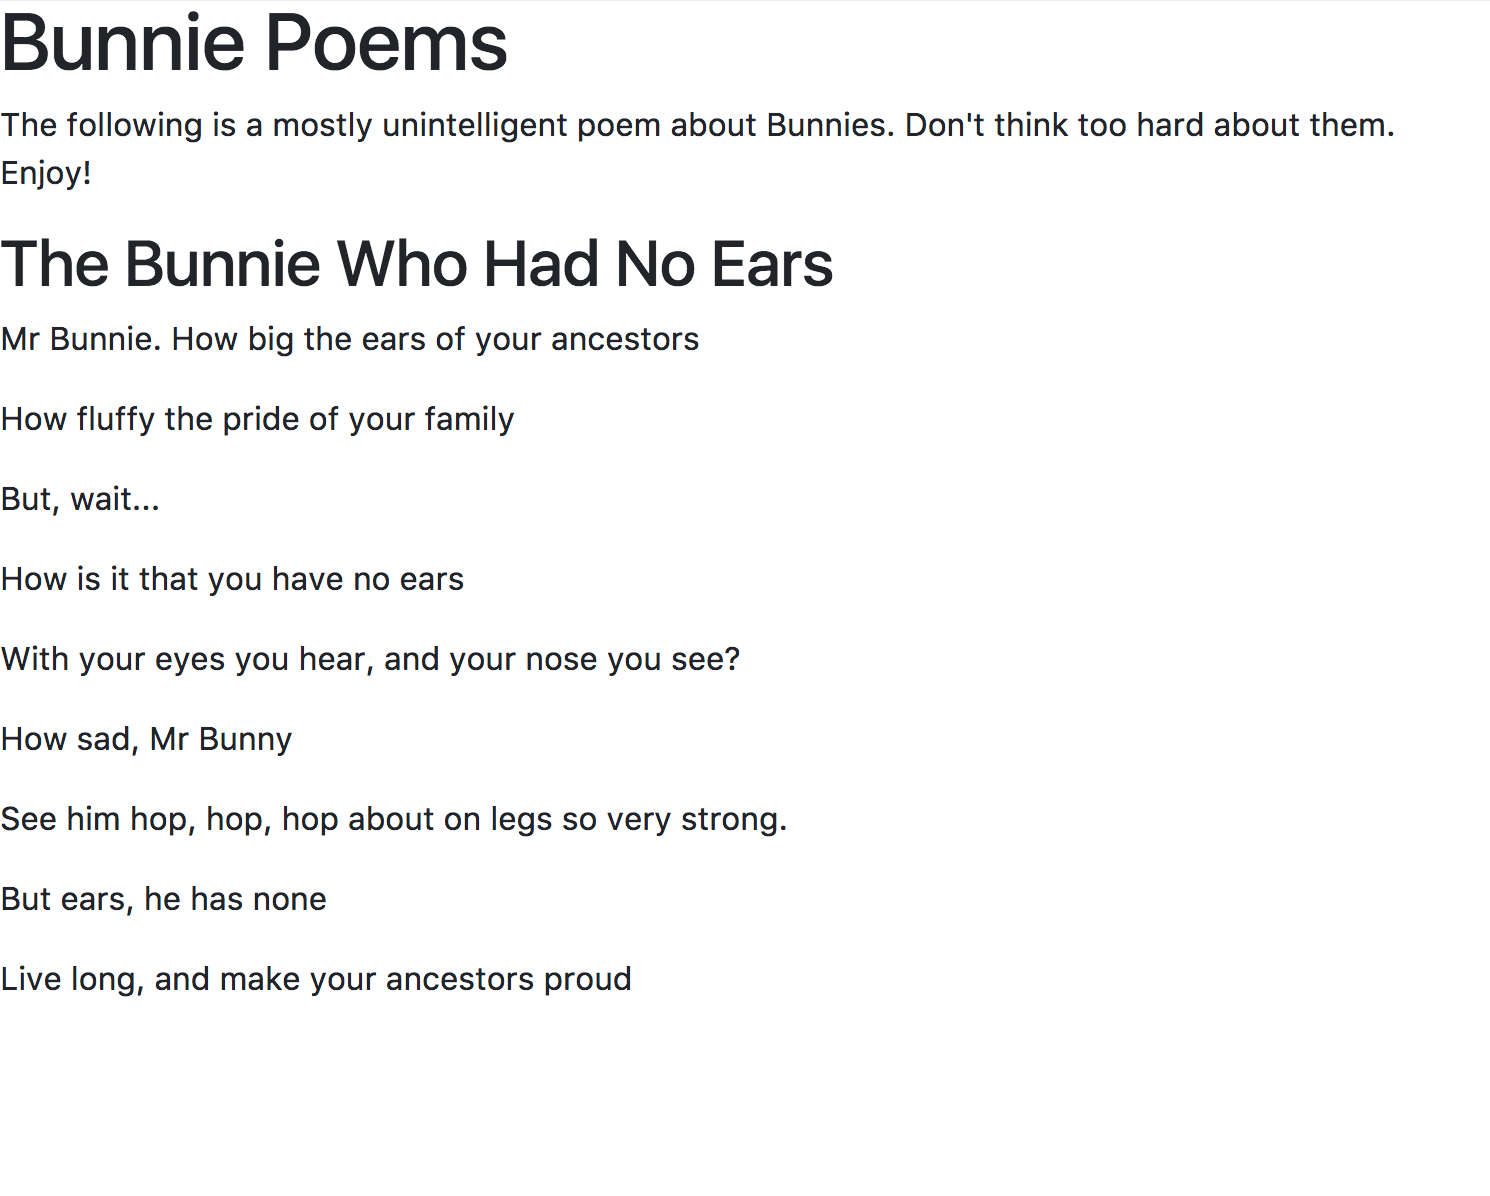
Task: Click the word Ears in the subheading
Action: coord(773,264)
